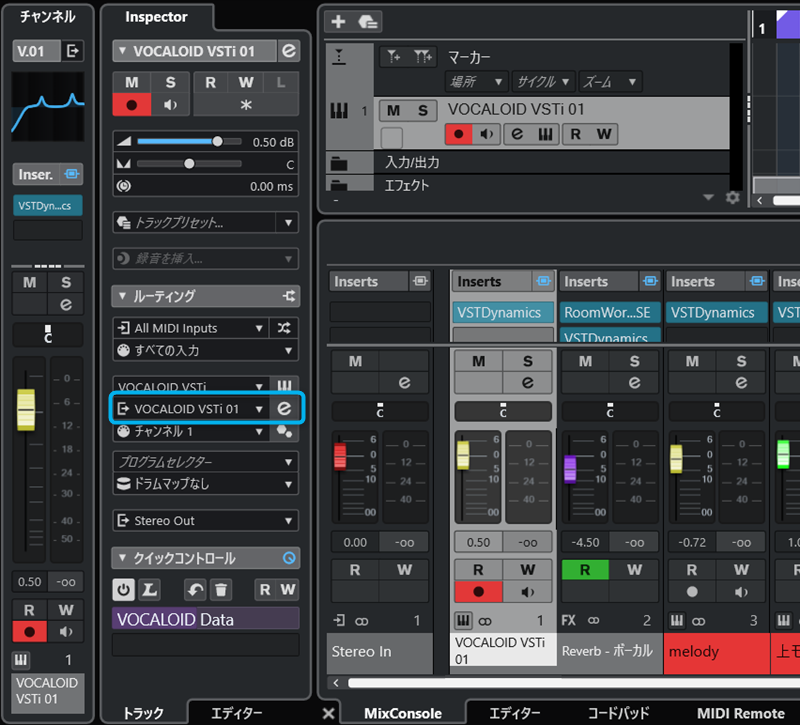Bypass inserts on Stereo In mixer channel
Viewport: 800px width, 725px height.
420,281
